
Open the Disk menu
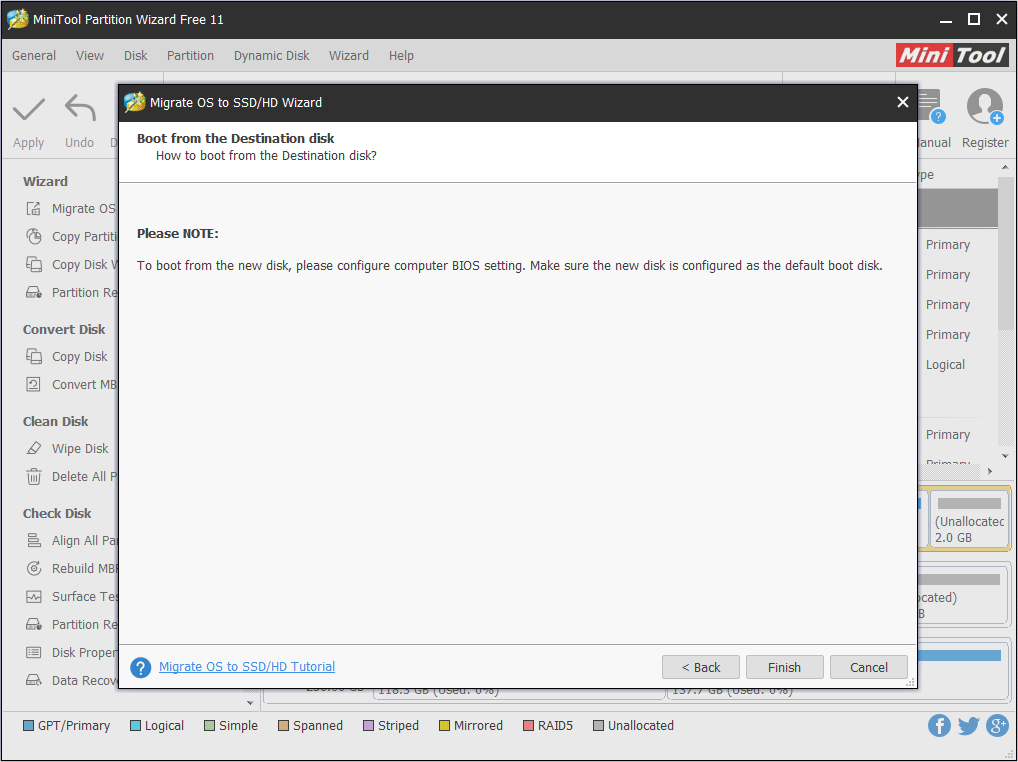(x=136, y=56)
